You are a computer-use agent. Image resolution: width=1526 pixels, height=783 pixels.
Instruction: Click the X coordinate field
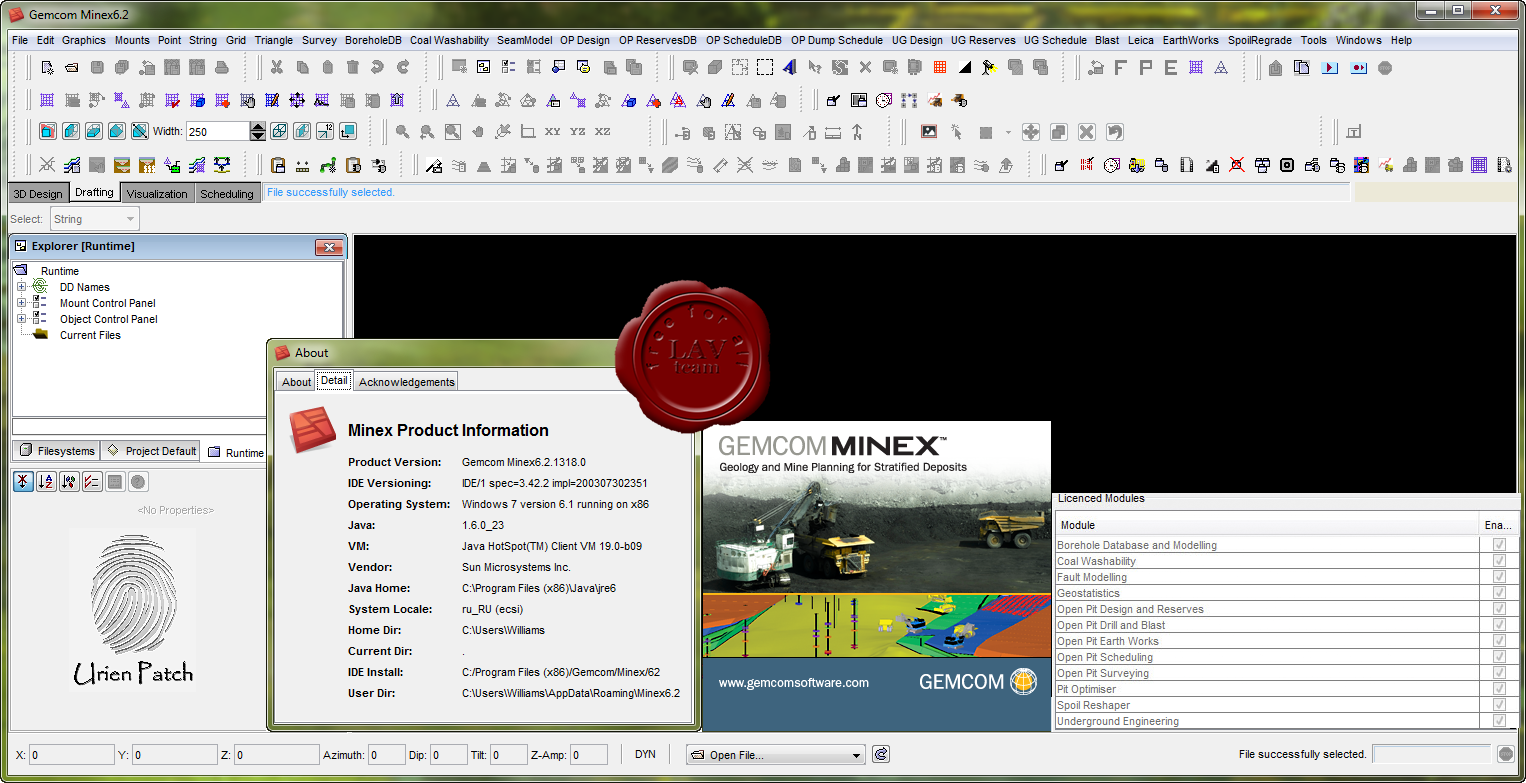72,755
